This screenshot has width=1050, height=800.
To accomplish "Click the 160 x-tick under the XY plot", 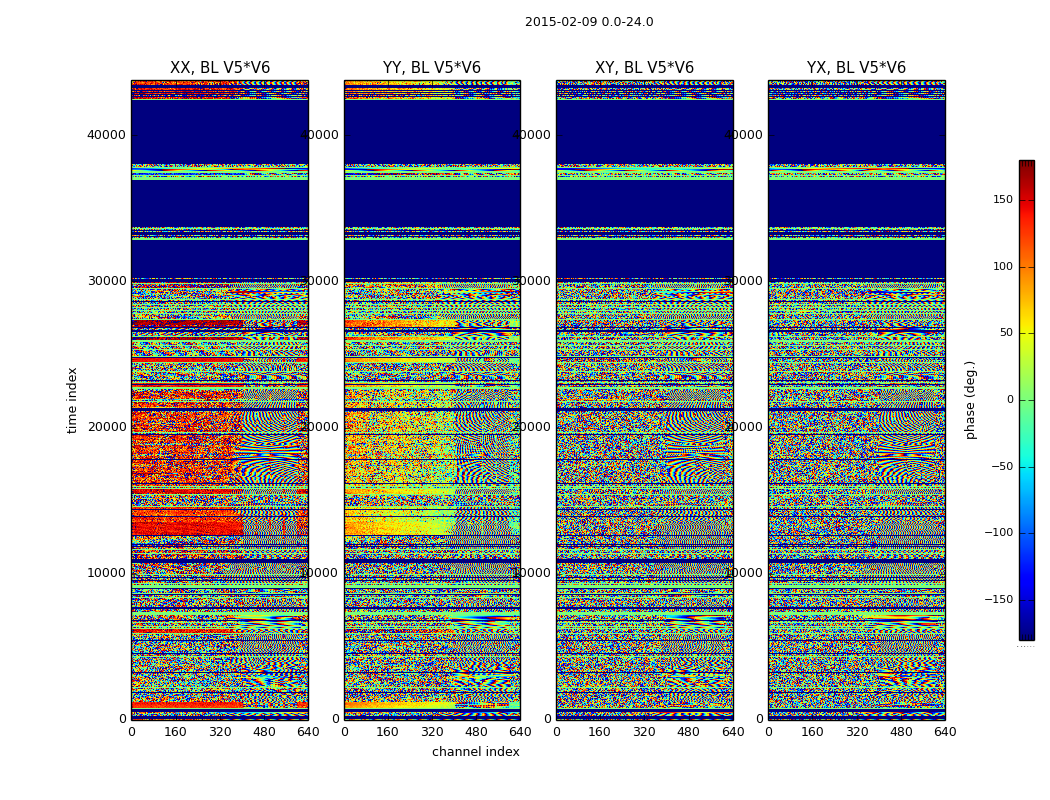I will pos(600,732).
